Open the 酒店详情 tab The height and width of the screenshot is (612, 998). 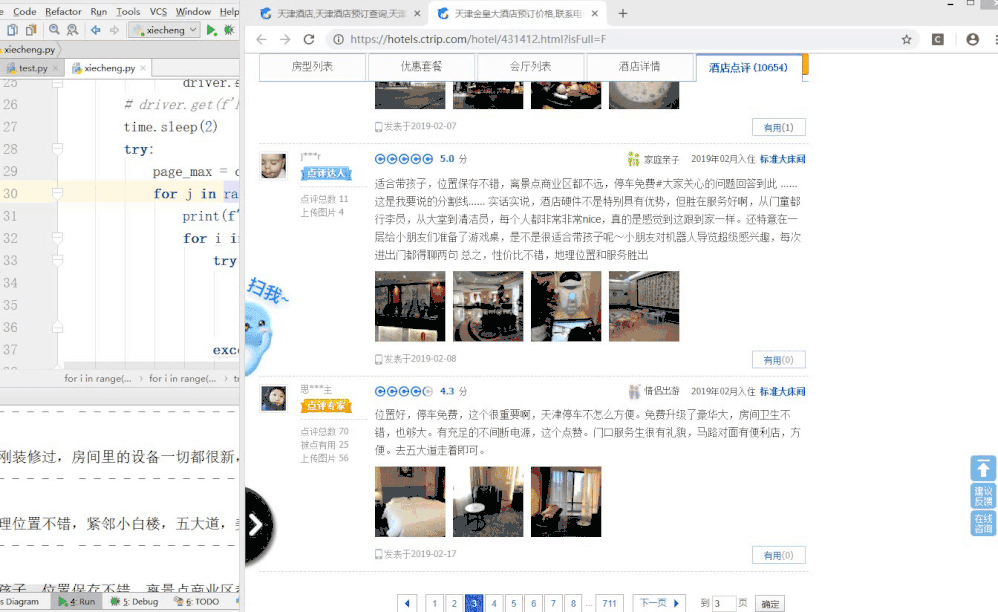click(639, 67)
